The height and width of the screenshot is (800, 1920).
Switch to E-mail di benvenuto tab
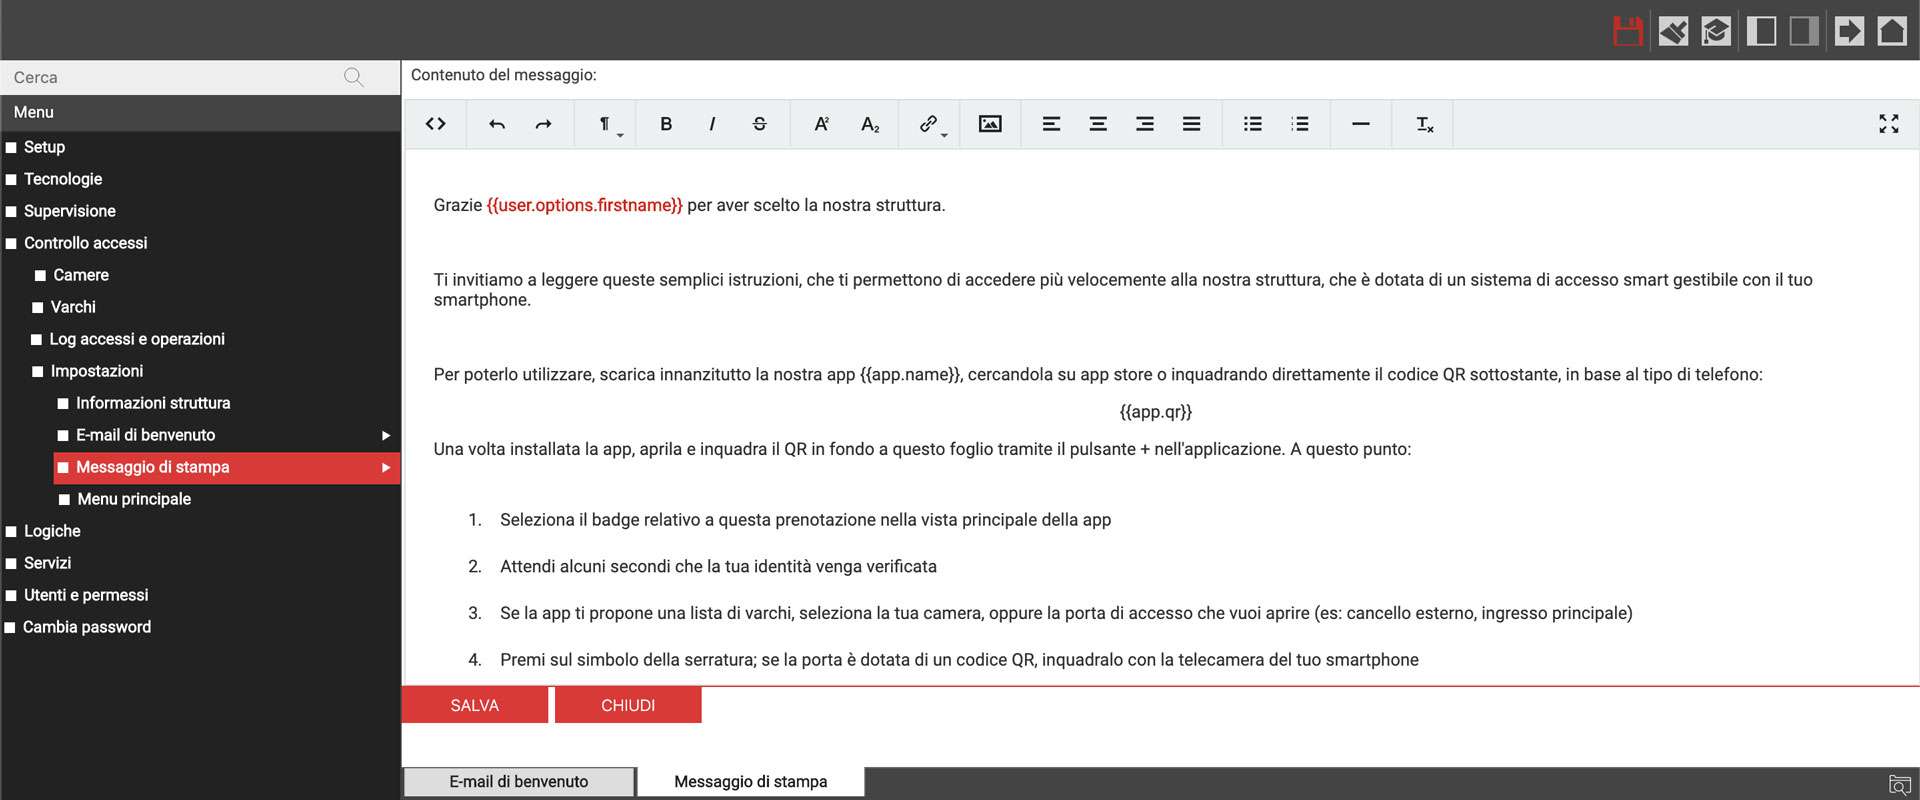[519, 782]
